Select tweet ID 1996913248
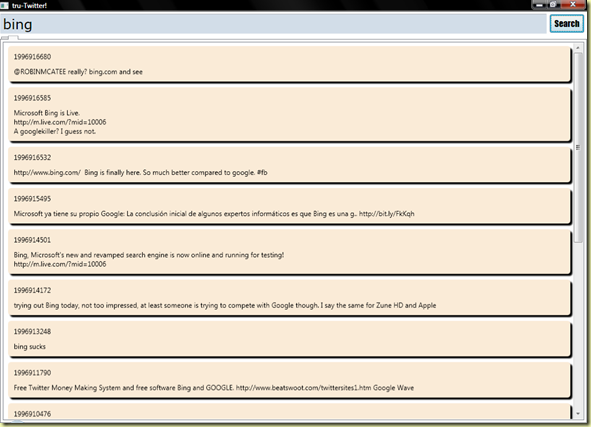This screenshot has width=591, height=427. tap(32, 332)
